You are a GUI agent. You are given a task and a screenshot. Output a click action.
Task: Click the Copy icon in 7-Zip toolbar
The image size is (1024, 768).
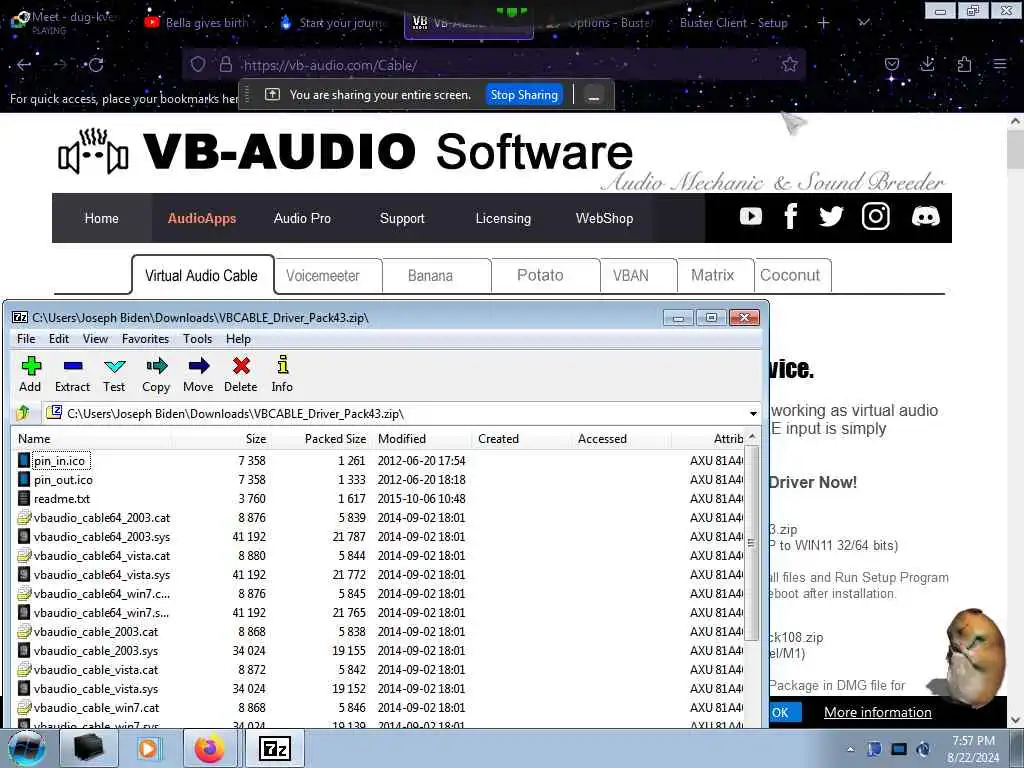coord(156,374)
